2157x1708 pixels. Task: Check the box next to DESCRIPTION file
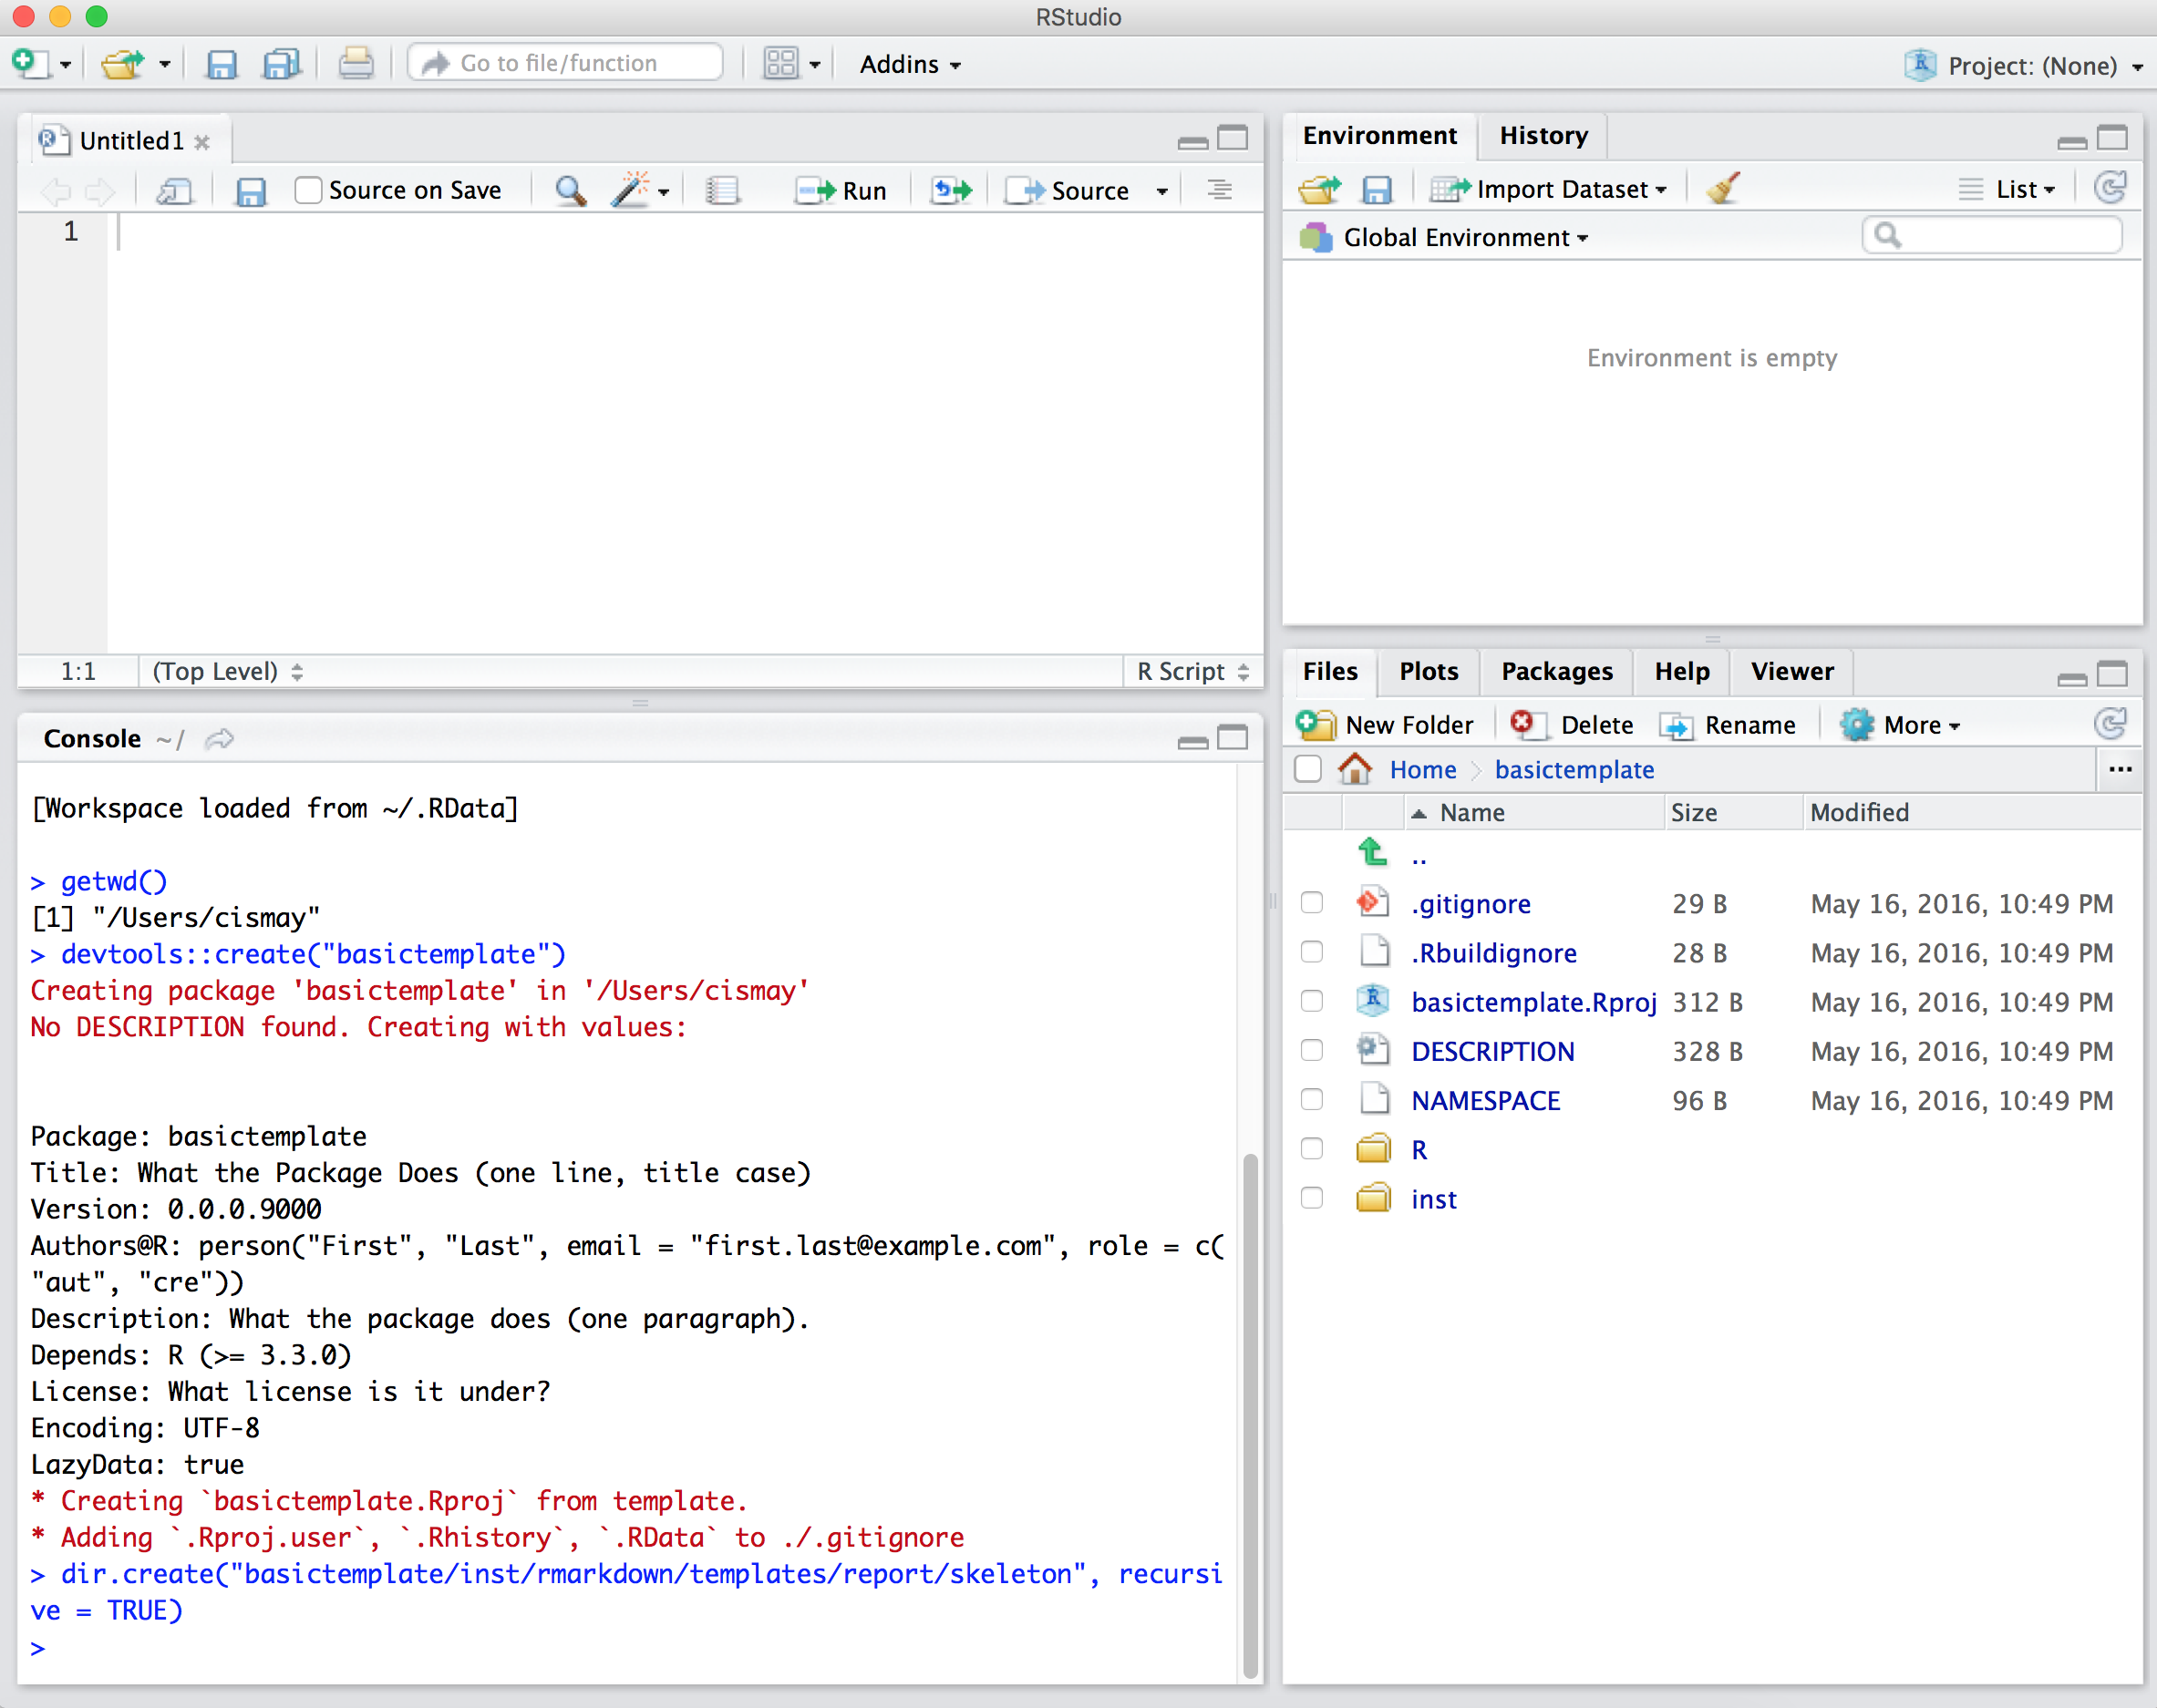(1311, 1051)
